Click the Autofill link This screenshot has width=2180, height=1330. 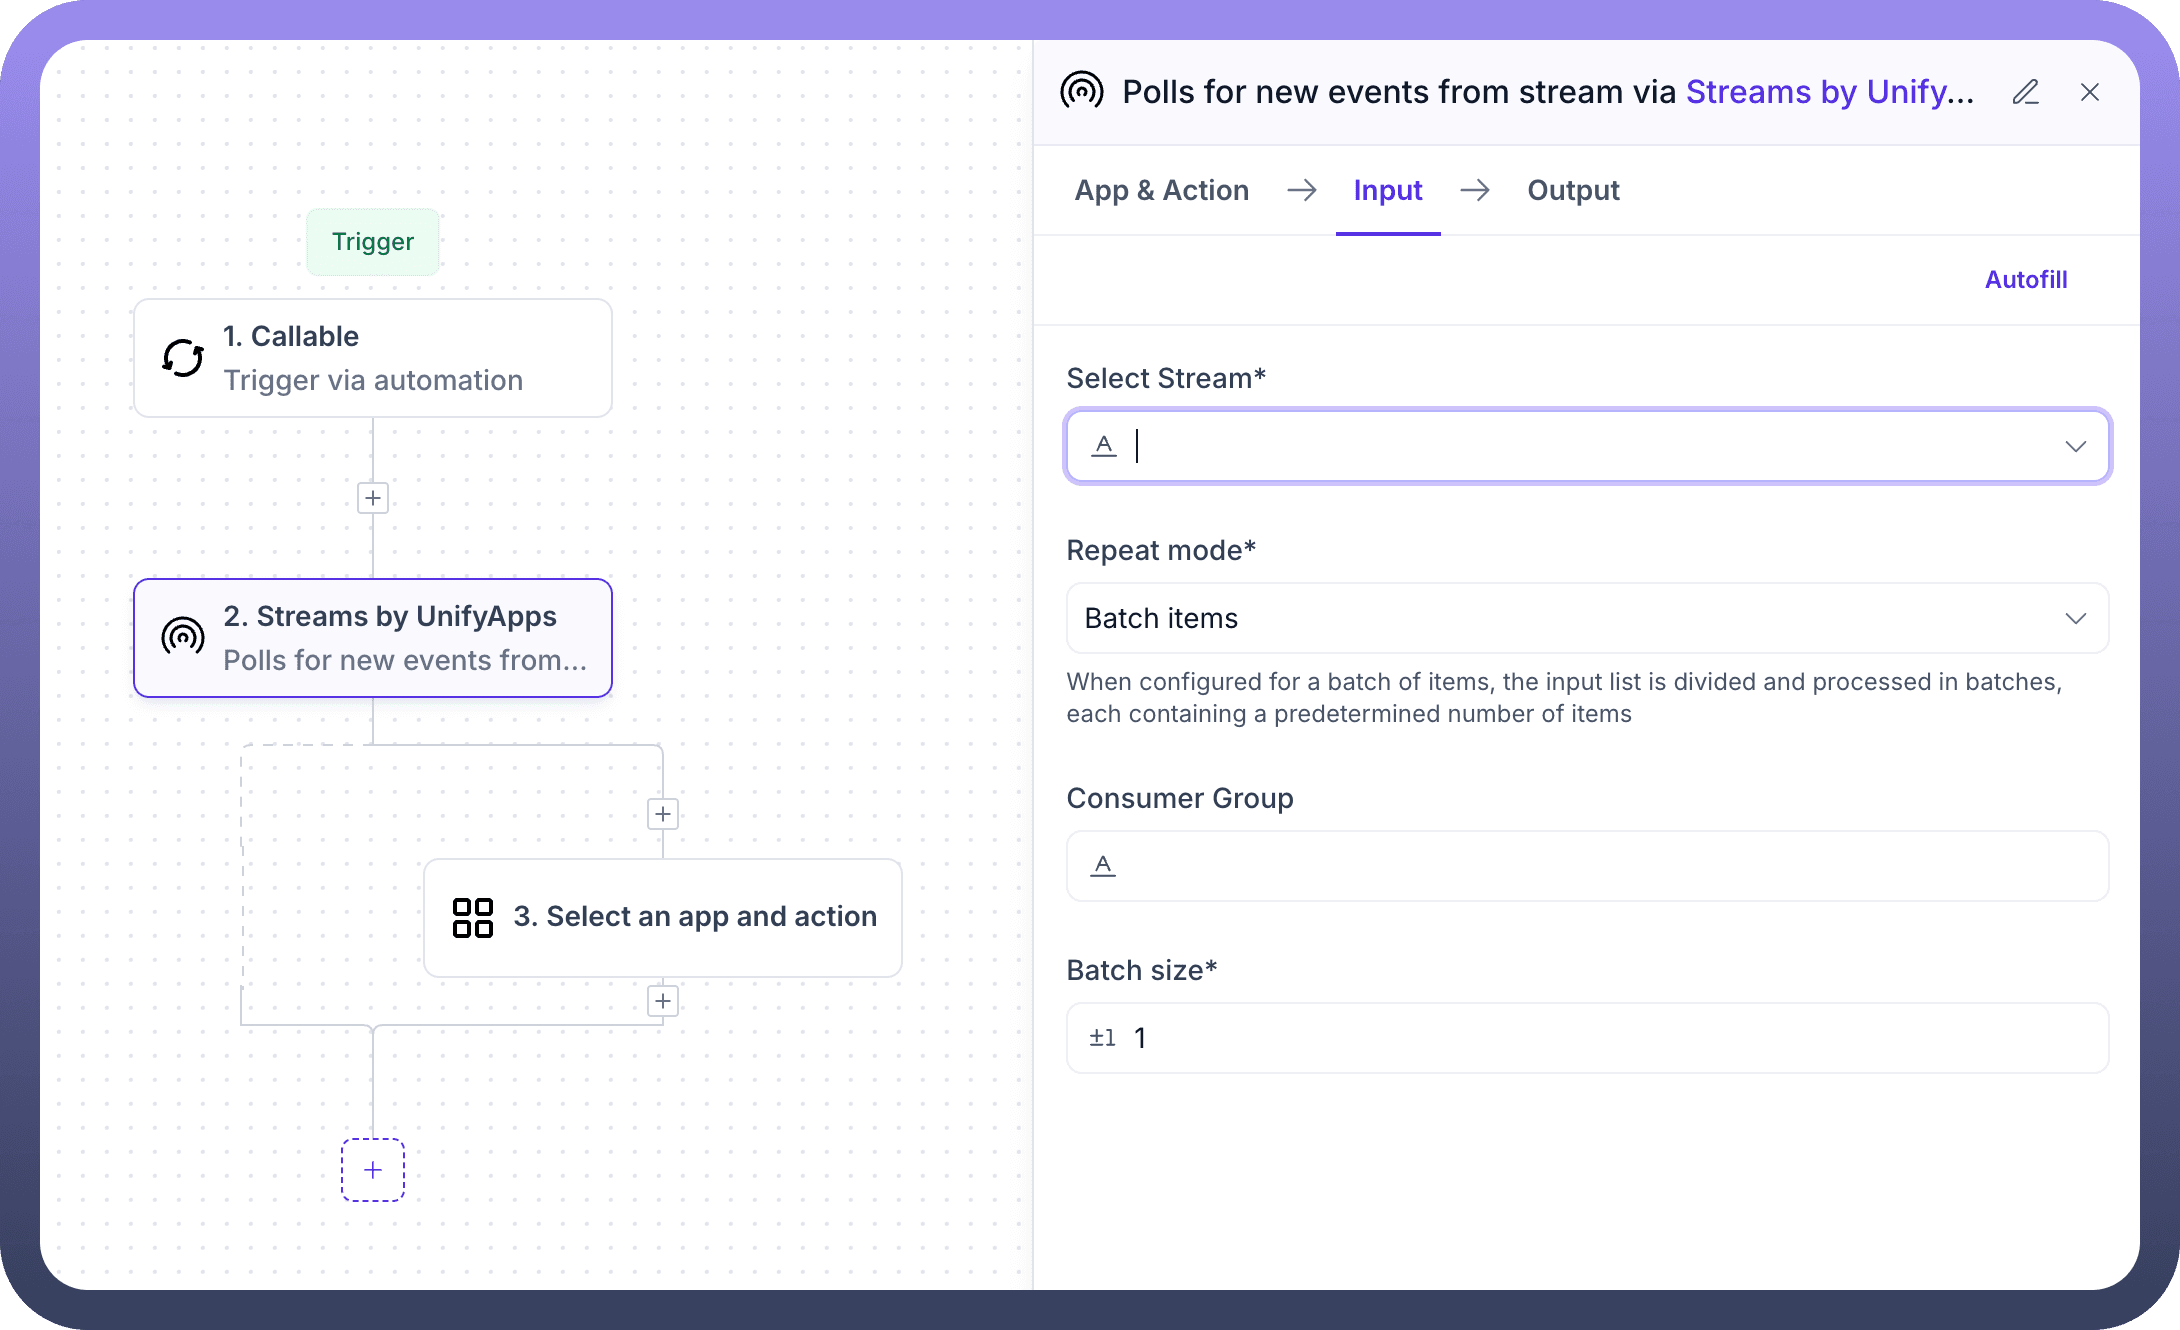tap(2025, 280)
